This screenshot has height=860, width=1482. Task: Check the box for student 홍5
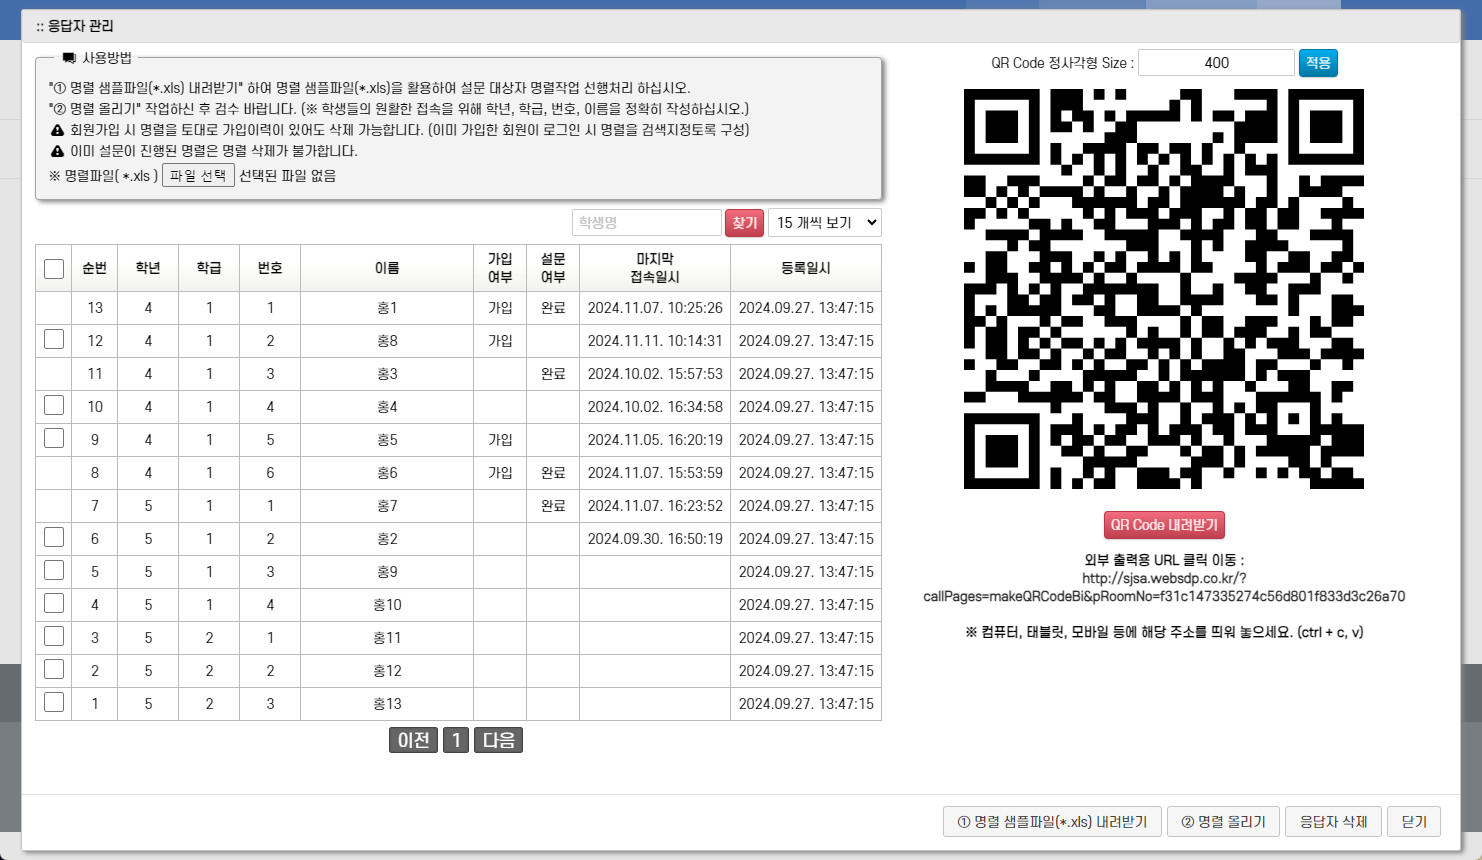pos(54,438)
